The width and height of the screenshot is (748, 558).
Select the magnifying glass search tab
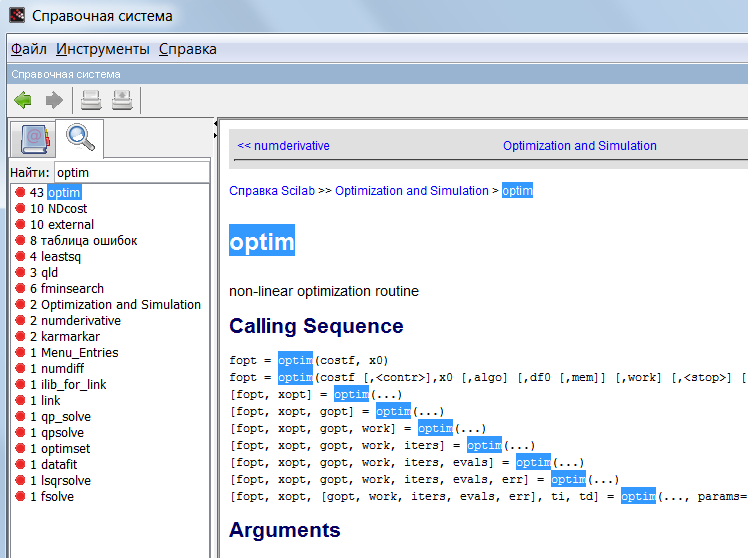(x=80, y=138)
